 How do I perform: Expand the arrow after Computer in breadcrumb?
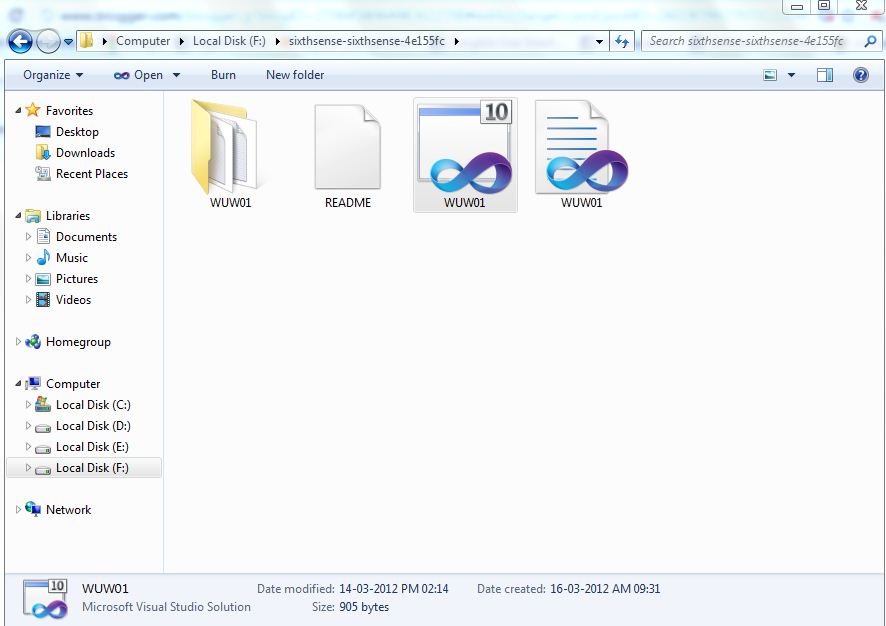click(x=181, y=41)
